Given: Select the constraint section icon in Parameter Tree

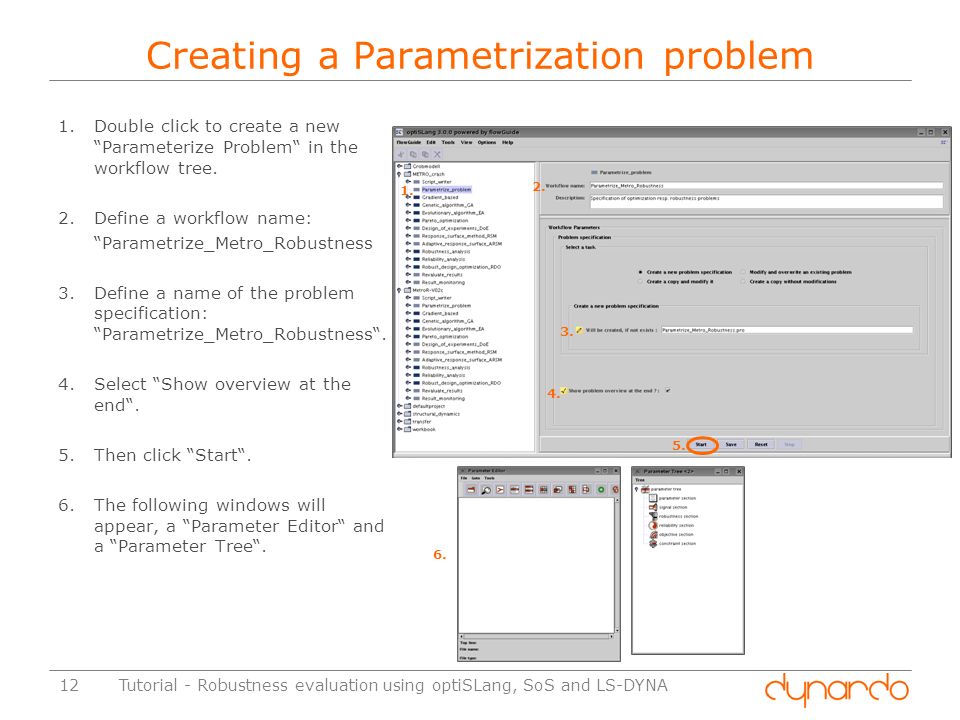Looking at the screenshot, I should 653,544.
